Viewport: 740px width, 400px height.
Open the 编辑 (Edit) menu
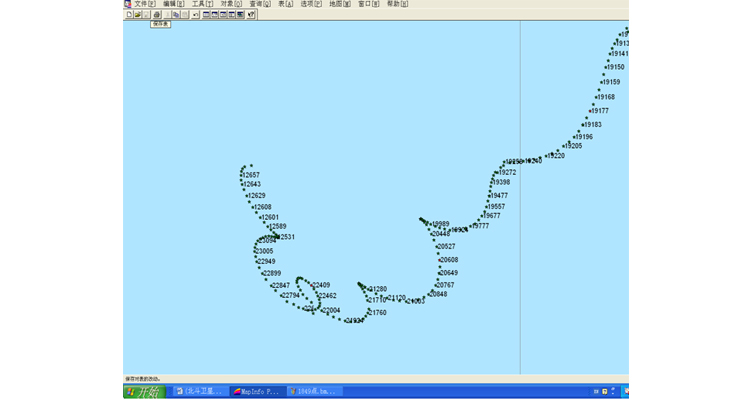[174, 4]
